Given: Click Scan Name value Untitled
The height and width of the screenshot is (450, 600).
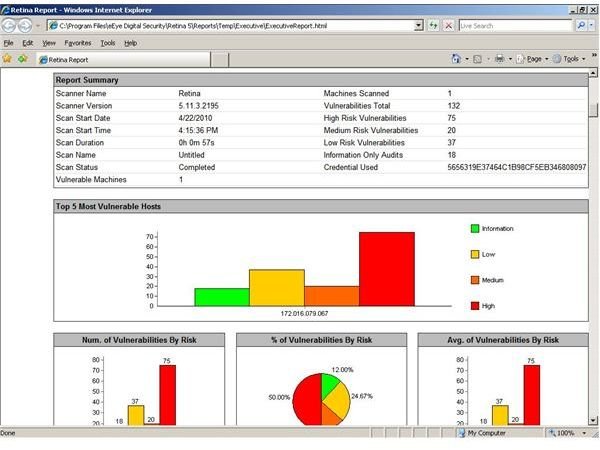Looking at the screenshot, I should click(x=191, y=155).
